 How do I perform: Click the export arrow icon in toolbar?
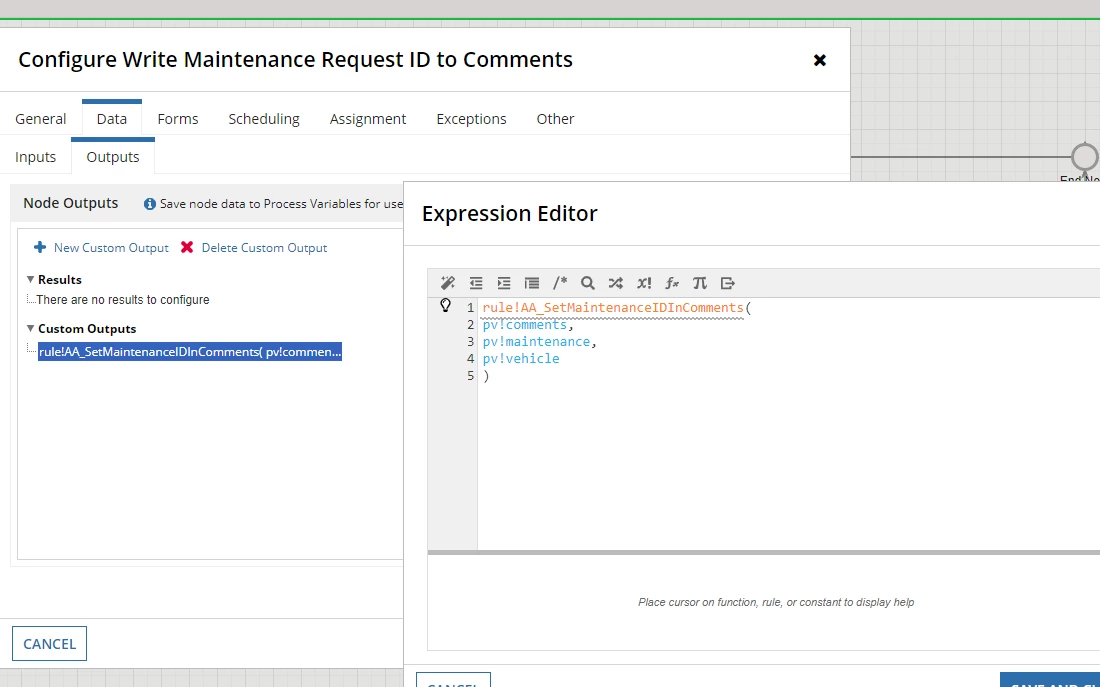727,283
